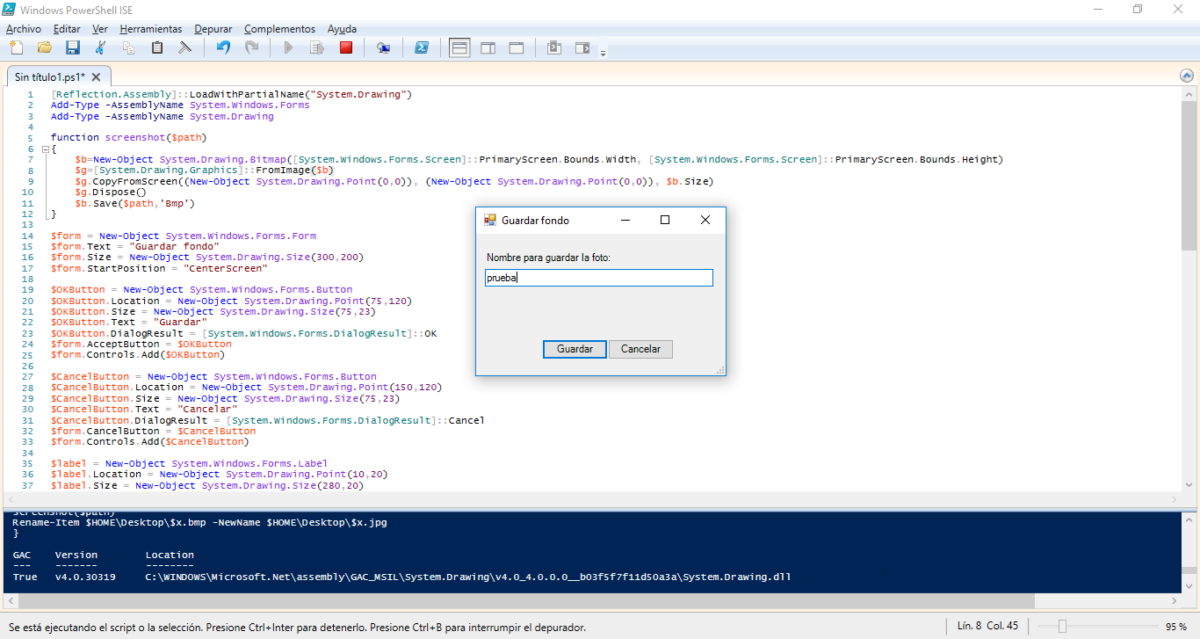Click the zoom slider in the status bar
Screen dimensions: 1200x639
[1062, 626]
